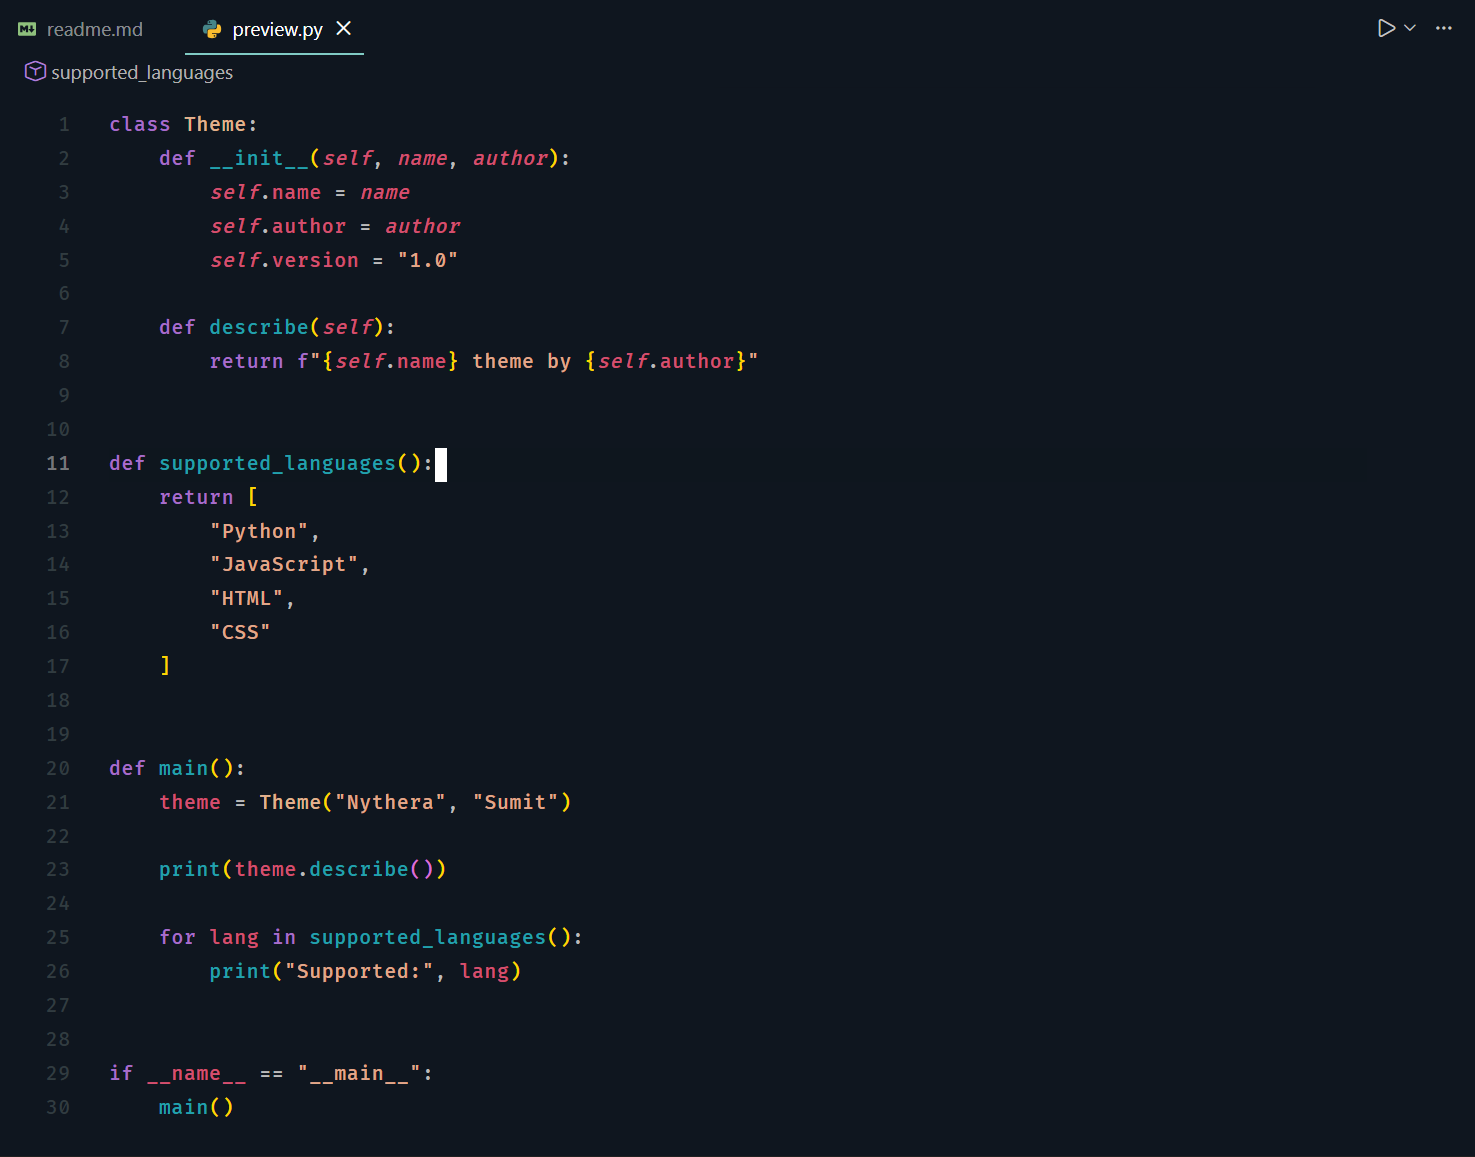Screen dimensions: 1475x1157
Task: Click the describe method name on line 7
Action: (x=258, y=326)
